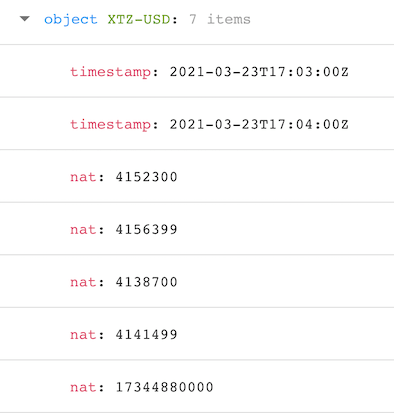
Task: Click the nat label beside 4152300
Action: point(83,177)
